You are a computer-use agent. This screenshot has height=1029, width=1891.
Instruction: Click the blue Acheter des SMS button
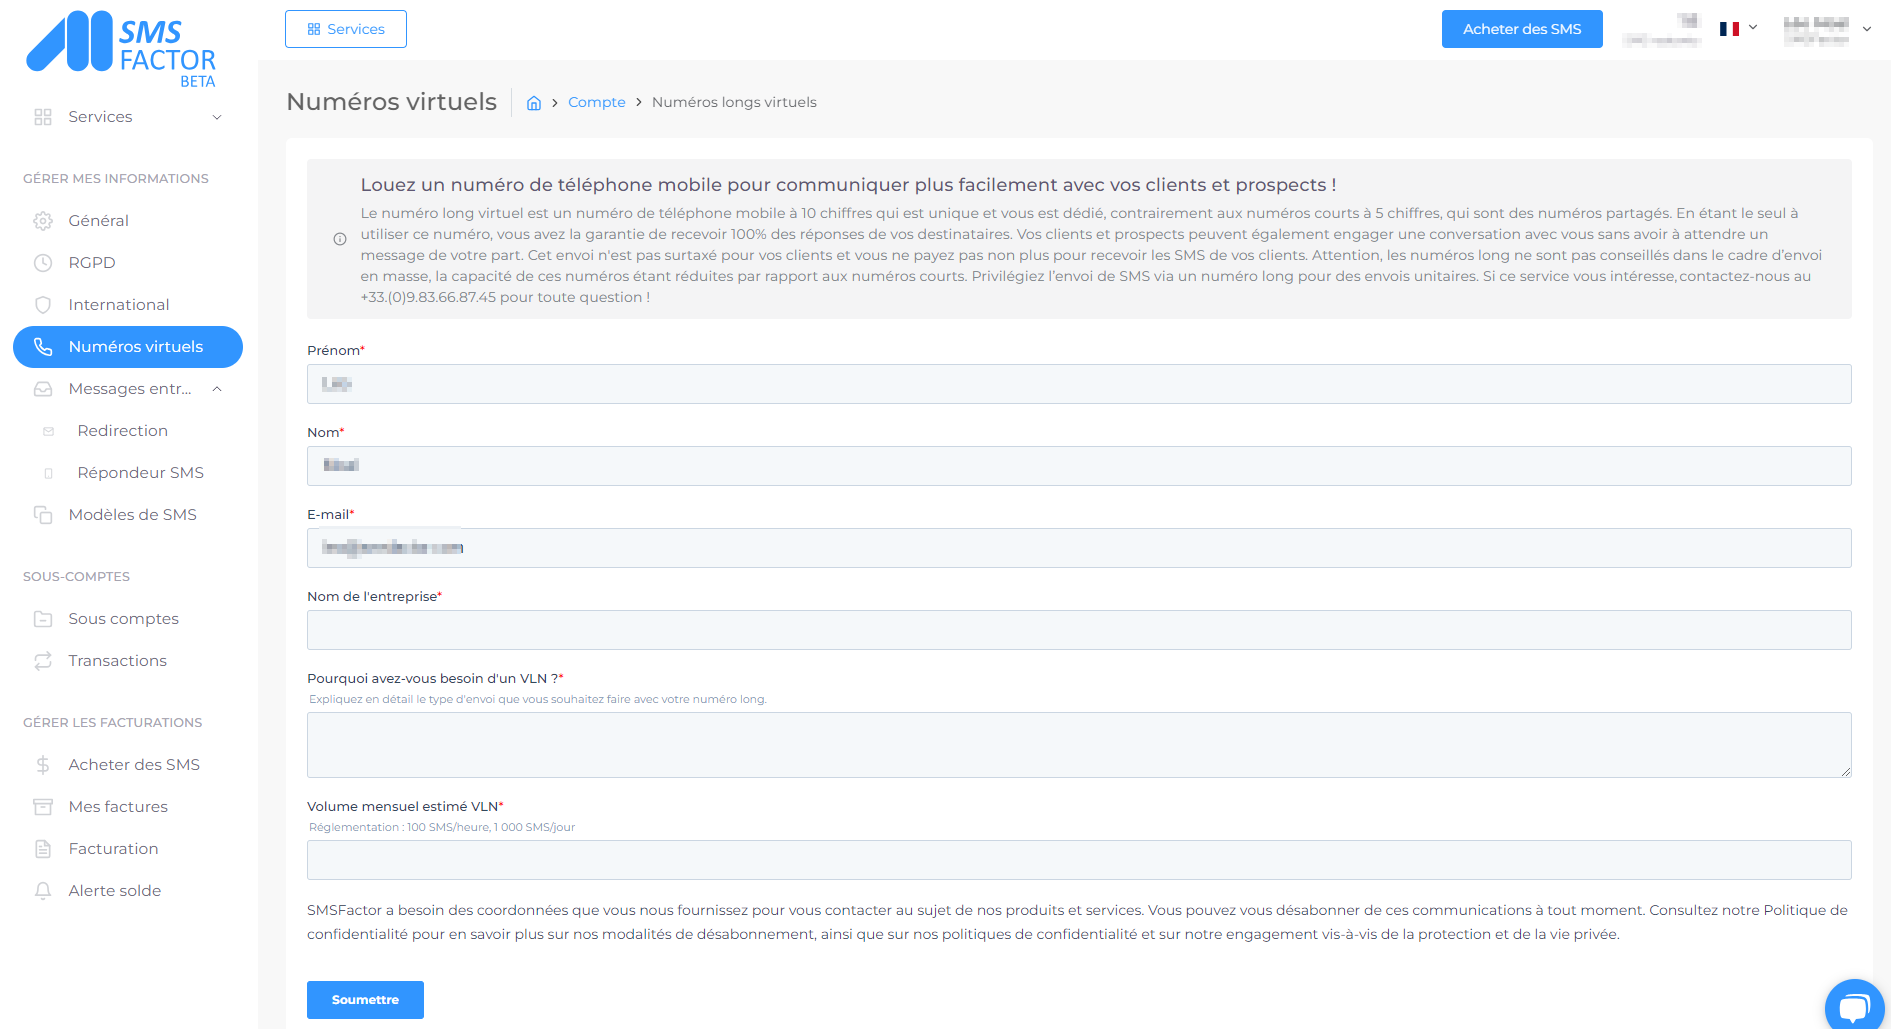[1521, 29]
